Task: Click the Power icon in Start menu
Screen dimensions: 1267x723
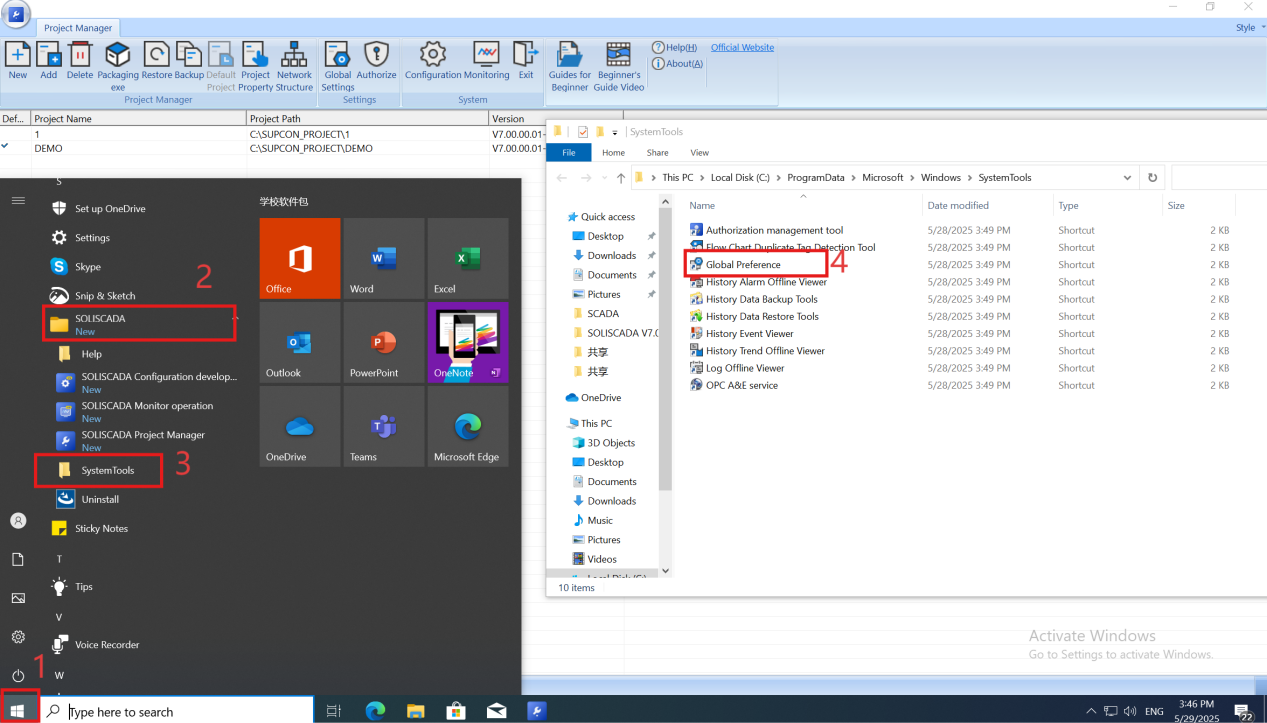Action: 18,676
